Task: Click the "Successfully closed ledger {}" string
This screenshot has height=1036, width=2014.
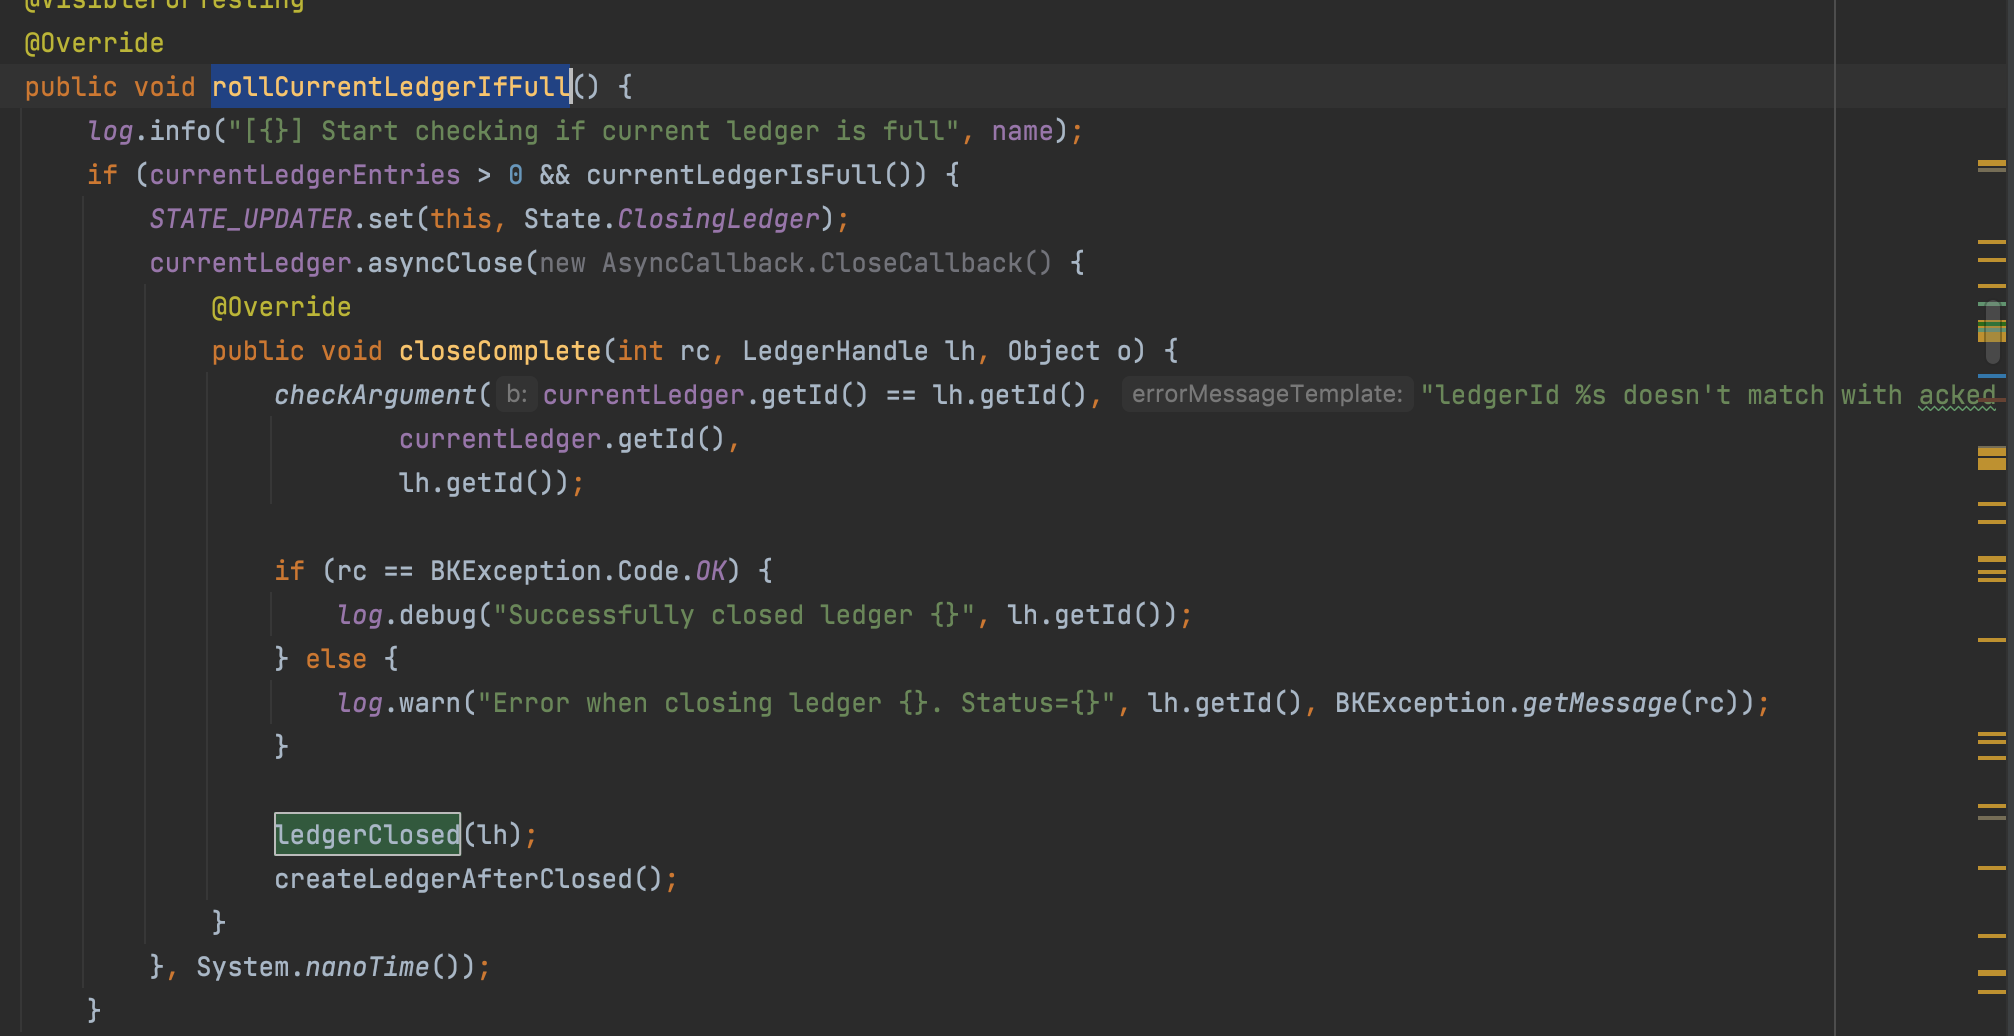Action: (734, 615)
